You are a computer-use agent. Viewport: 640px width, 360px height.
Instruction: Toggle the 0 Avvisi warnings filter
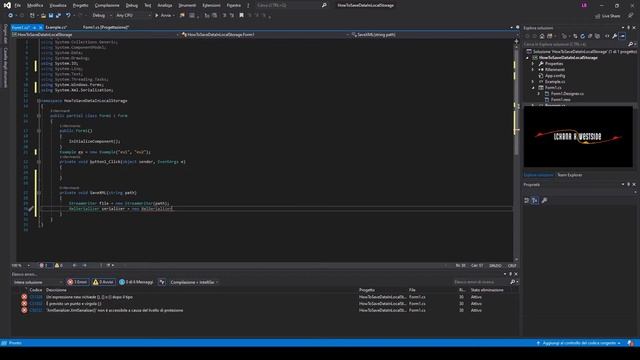pos(104,282)
